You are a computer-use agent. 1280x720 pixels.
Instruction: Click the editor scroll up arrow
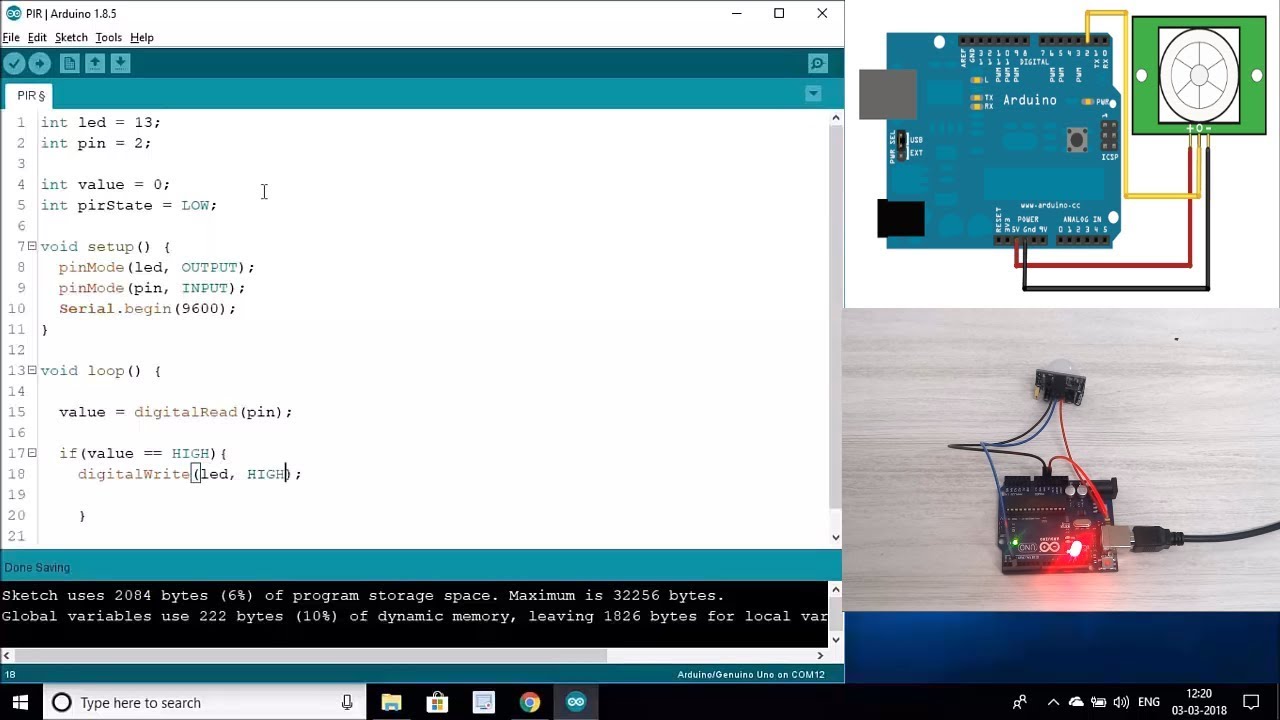click(836, 118)
